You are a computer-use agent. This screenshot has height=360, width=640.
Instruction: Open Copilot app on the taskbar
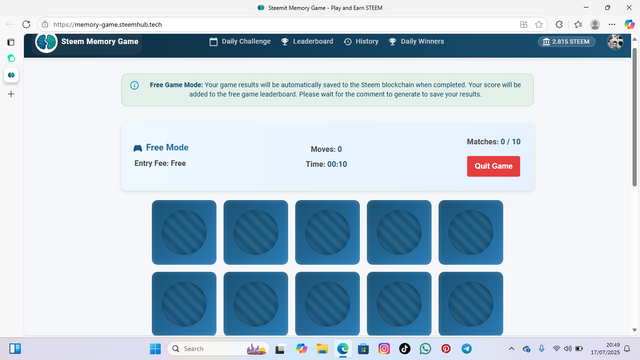pos(302,349)
